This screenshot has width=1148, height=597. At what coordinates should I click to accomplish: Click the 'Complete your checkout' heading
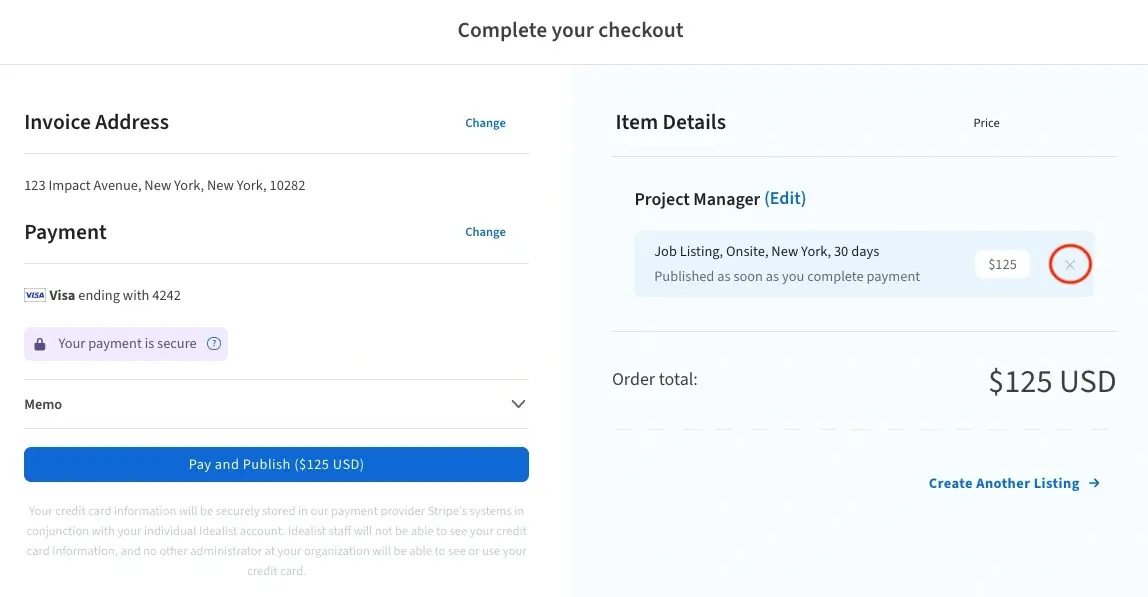(570, 30)
